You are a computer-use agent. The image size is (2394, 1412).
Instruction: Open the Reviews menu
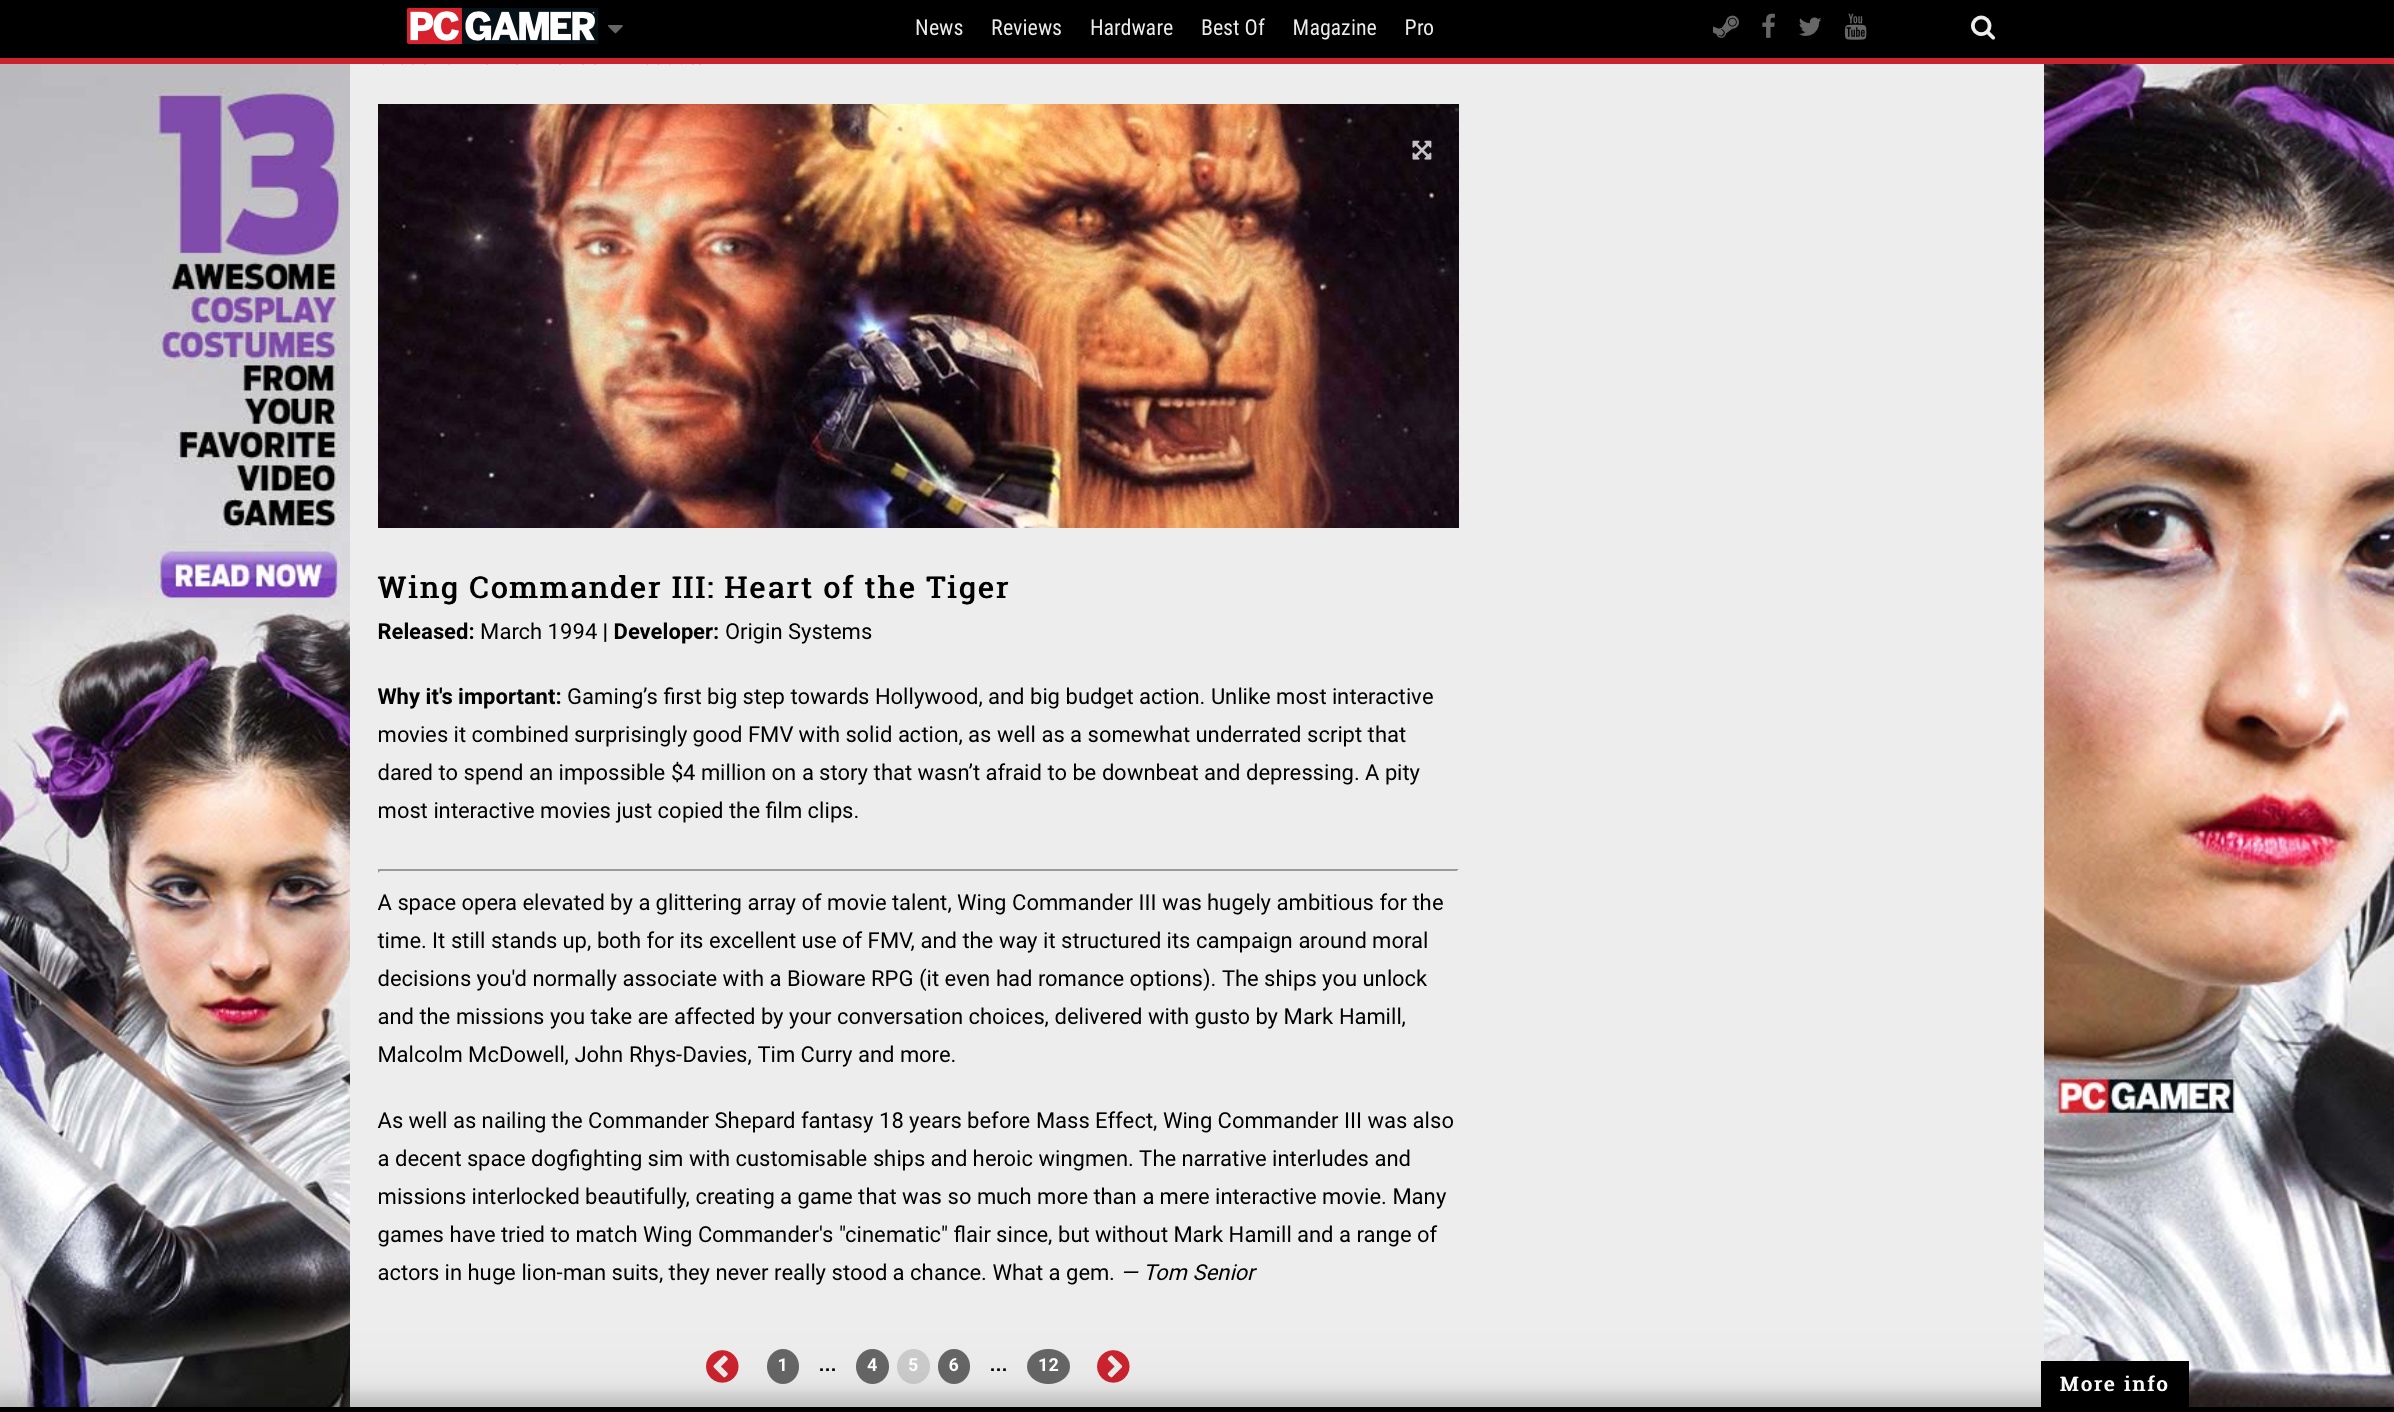pyautogui.click(x=1025, y=28)
